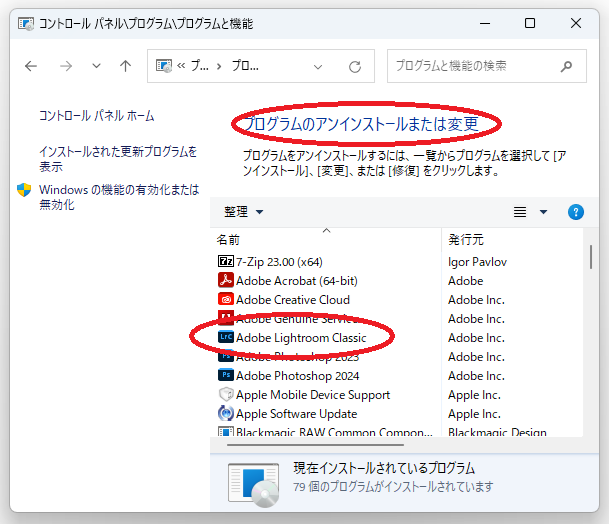Click the search magnifier icon
Viewport: 609px width, 524px height.
pyautogui.click(x=566, y=66)
